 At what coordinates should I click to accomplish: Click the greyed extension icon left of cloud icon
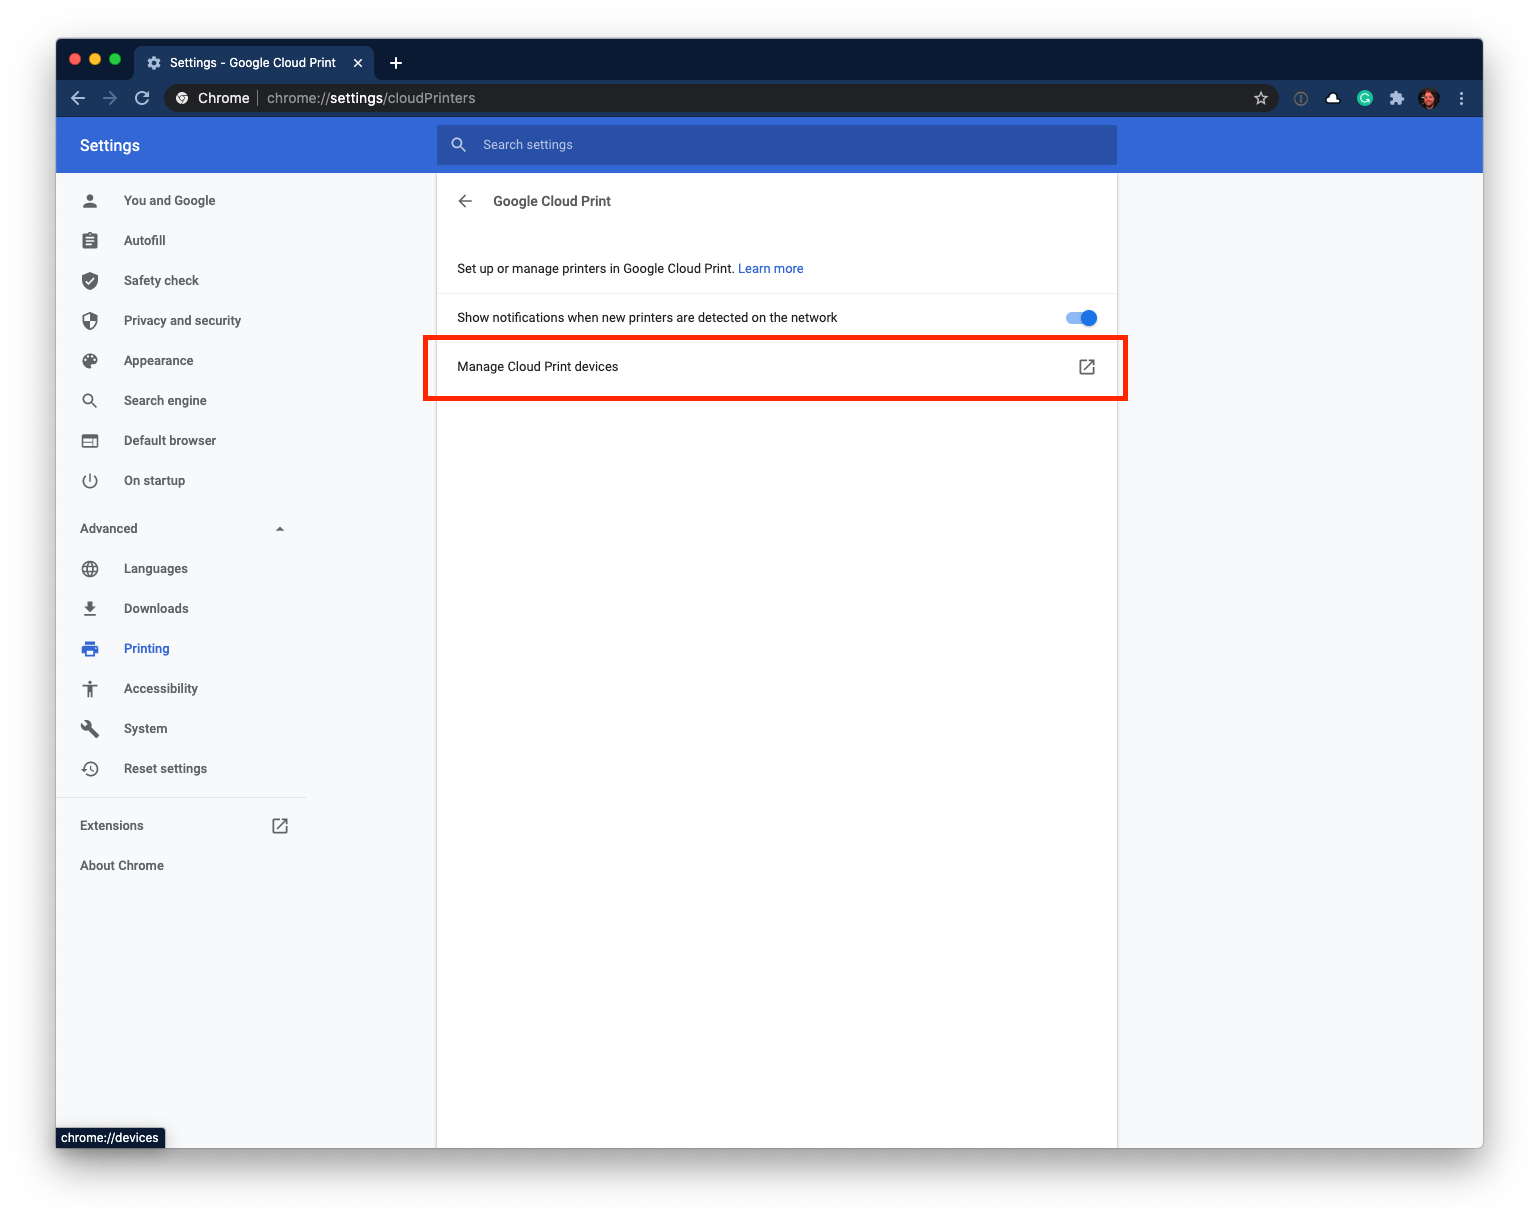coord(1301,98)
